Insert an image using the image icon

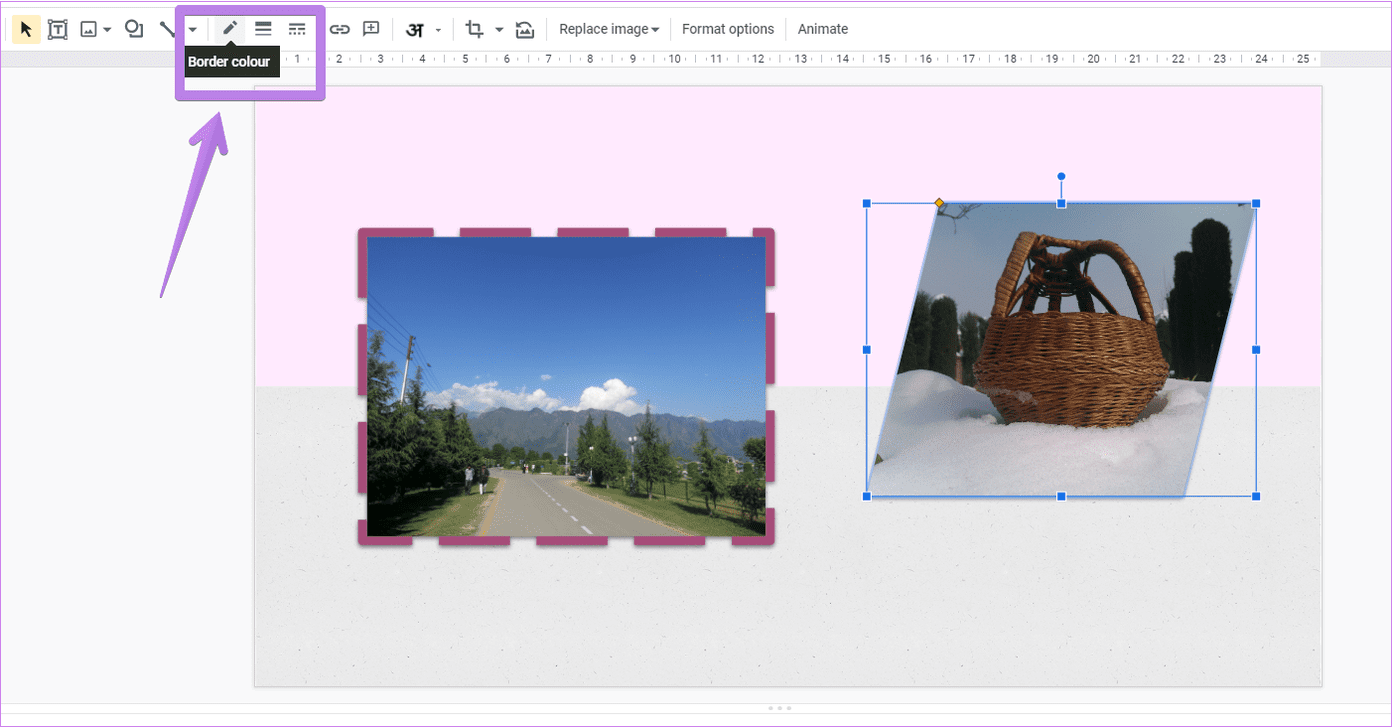[x=88, y=29]
